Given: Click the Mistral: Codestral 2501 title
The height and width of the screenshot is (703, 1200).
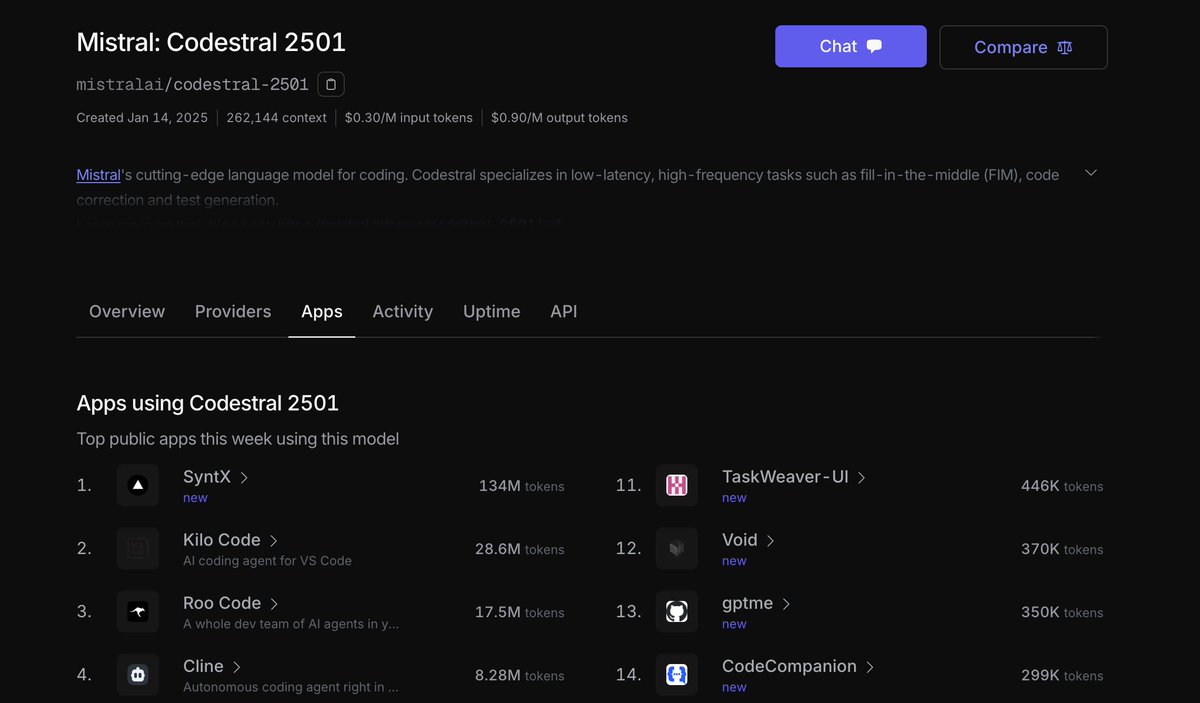Looking at the screenshot, I should click(211, 42).
